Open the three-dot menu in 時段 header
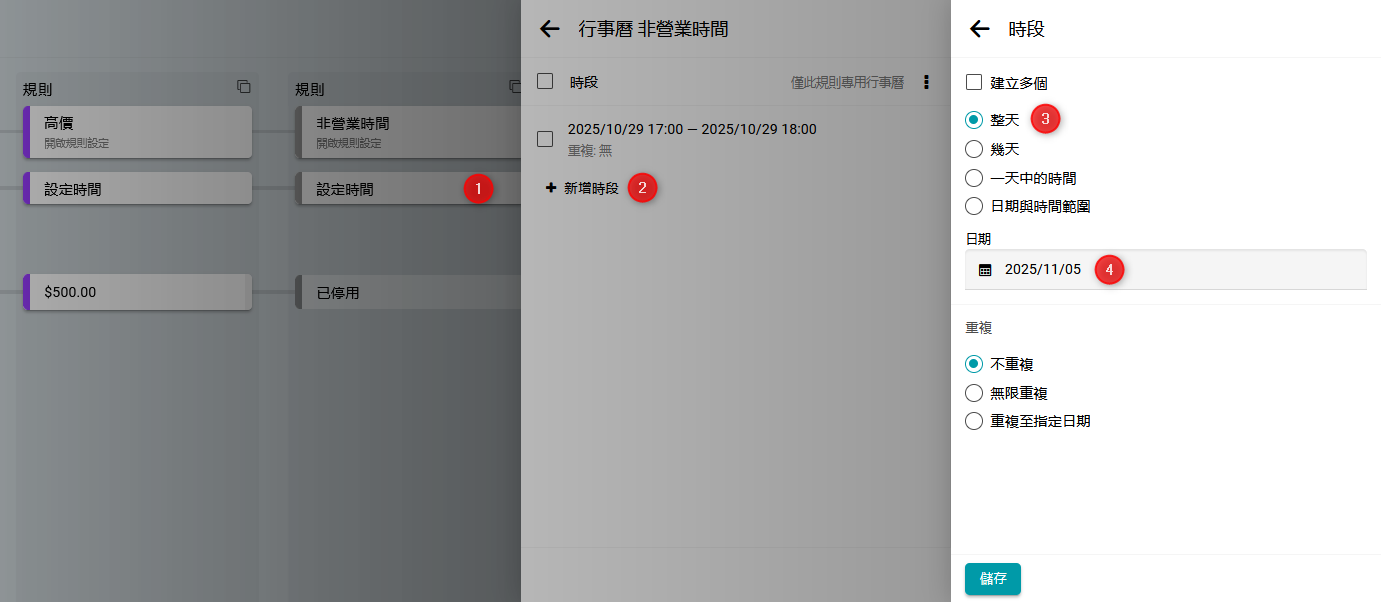The width and height of the screenshot is (1381, 602). 926,82
